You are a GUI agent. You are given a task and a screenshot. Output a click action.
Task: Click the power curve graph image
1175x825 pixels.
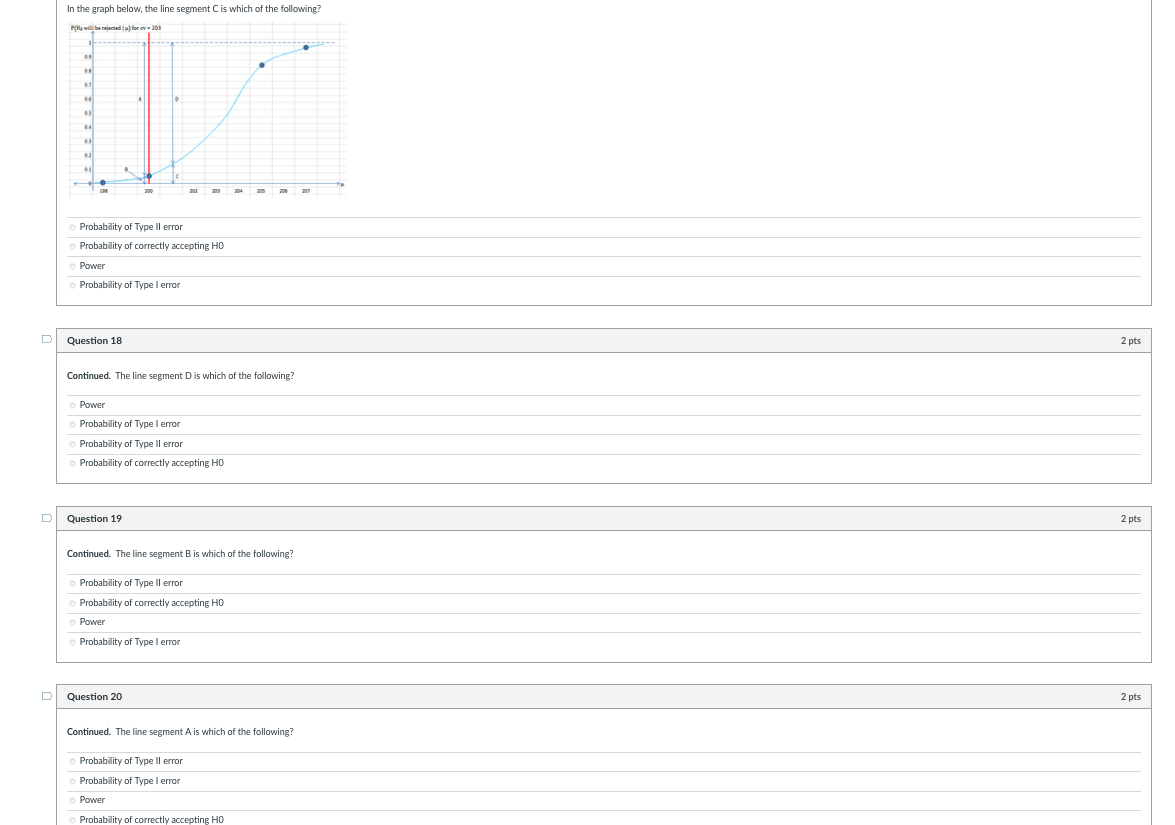206,110
